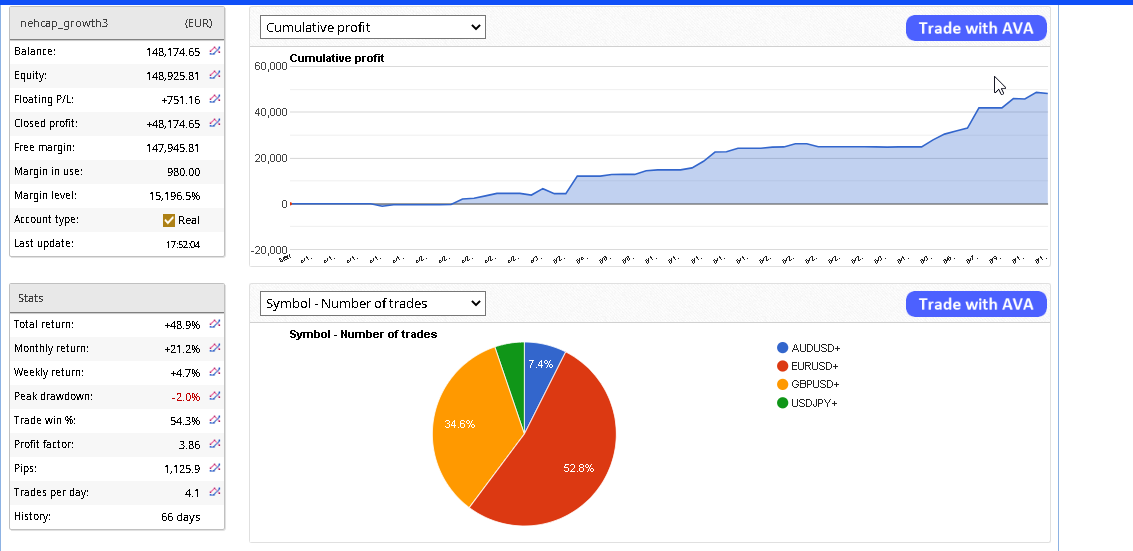Select the orange GBPUSD+ legend marker
Screen dimensions: 1133x551
(x=782, y=384)
